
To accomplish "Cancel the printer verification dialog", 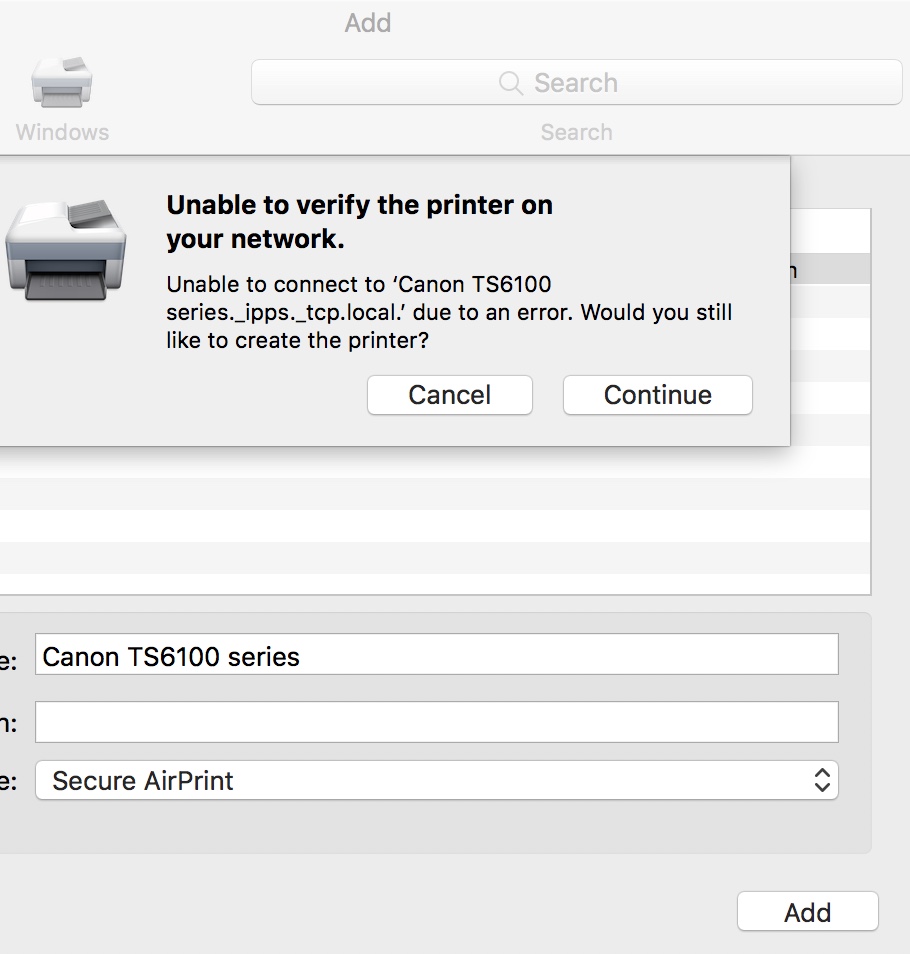I will point(450,395).
